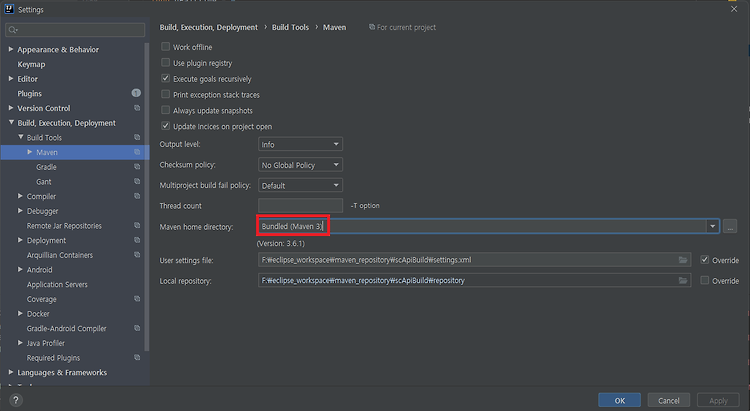Select Remote Jar Repositories page
Screen dimensions: 750x411
[64, 226]
